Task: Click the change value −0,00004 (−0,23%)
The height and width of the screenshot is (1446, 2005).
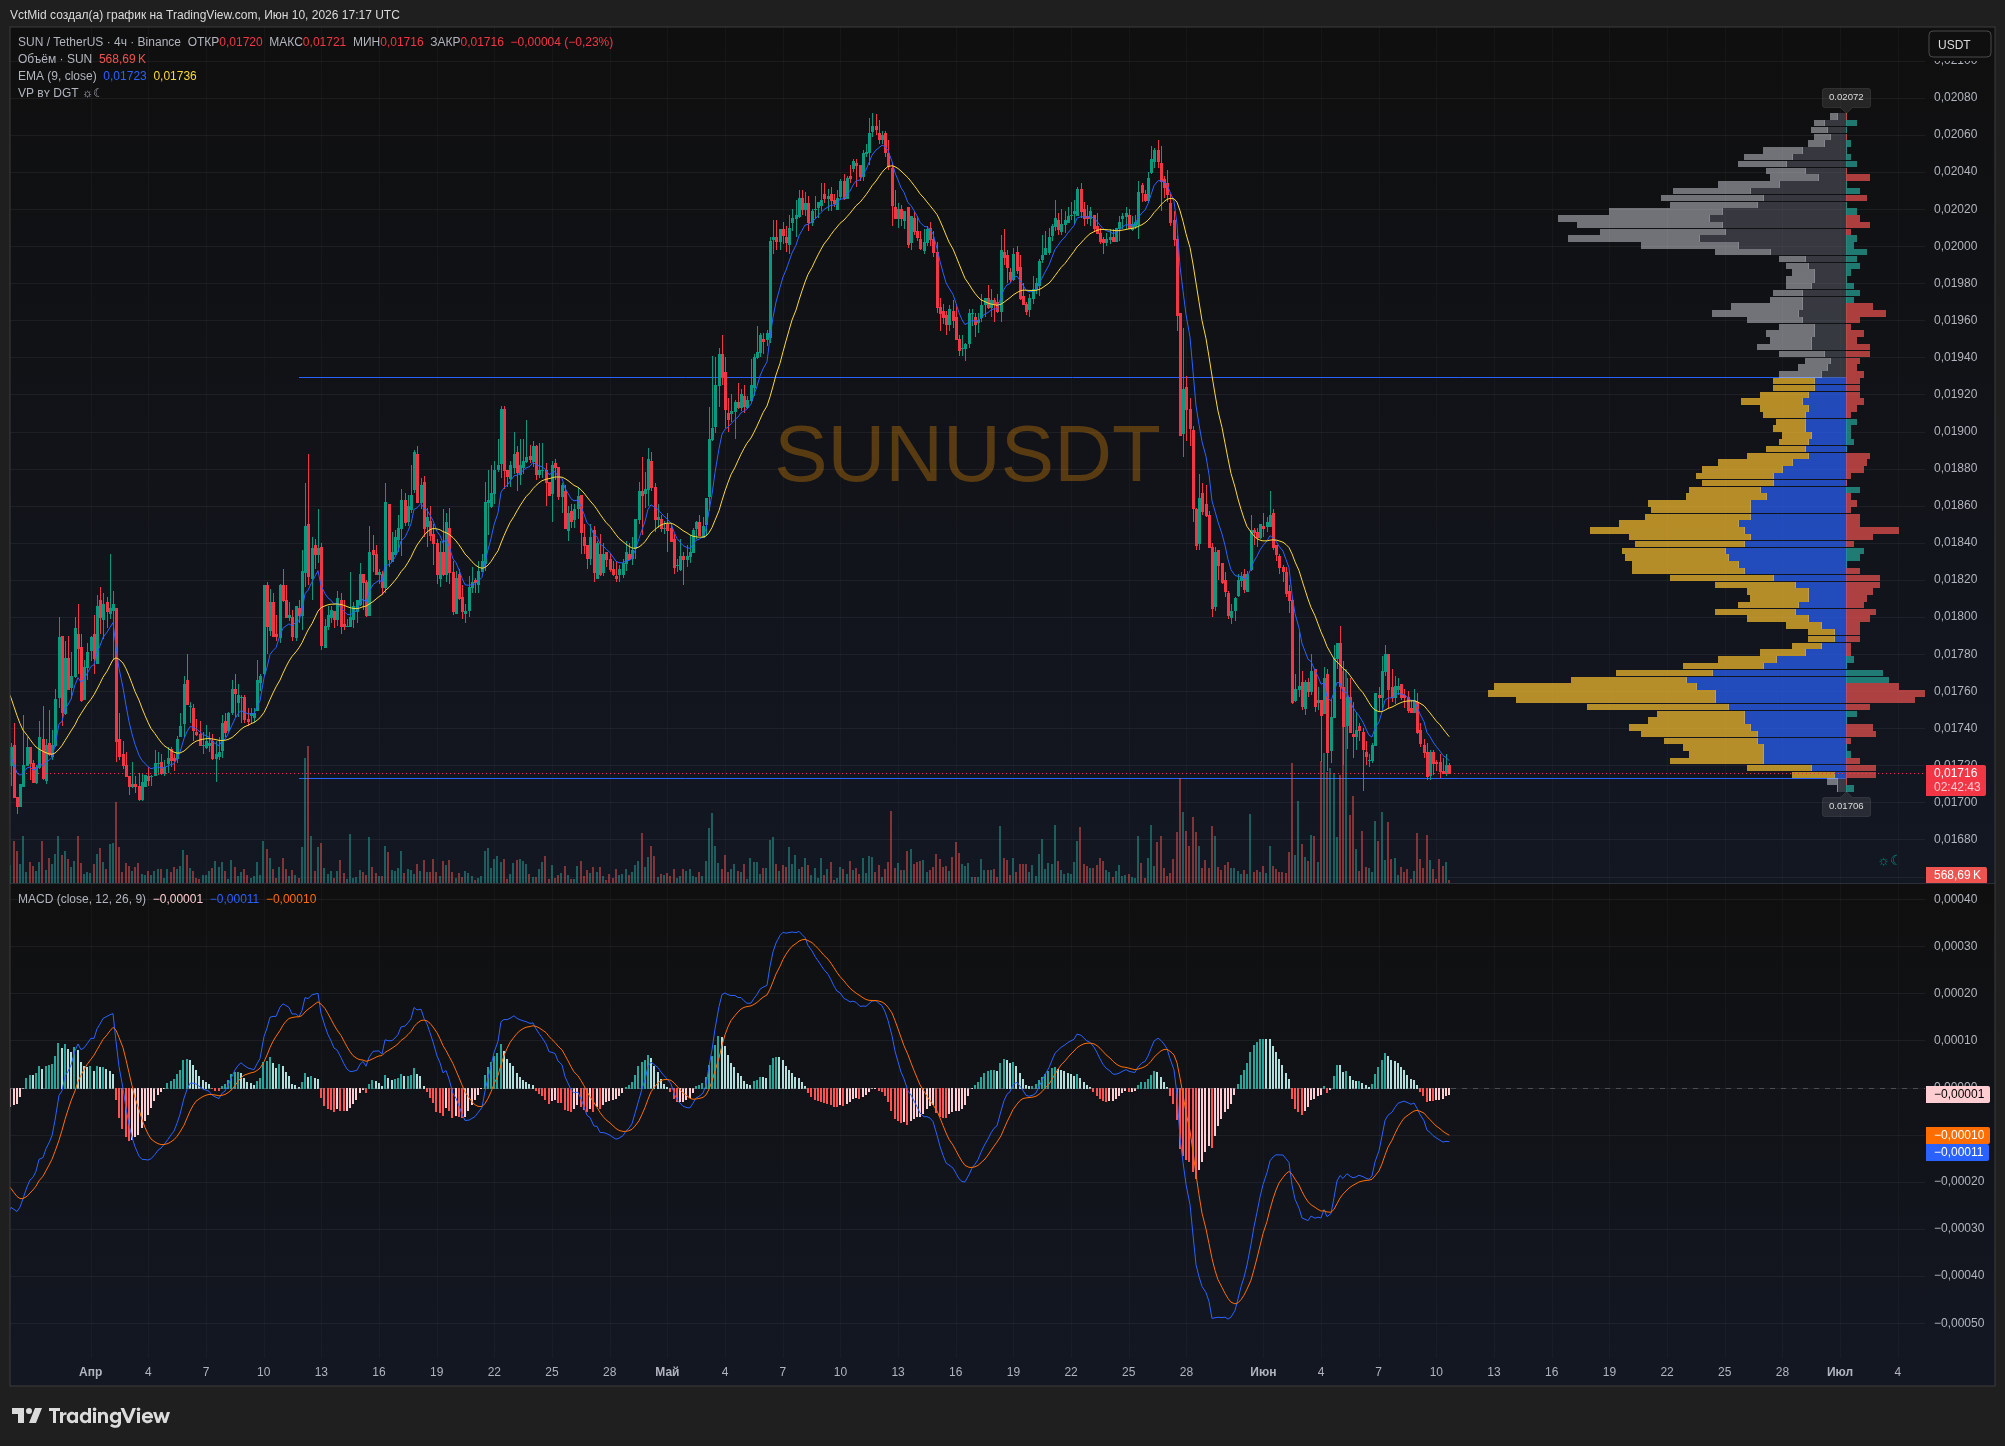Action: [562, 42]
